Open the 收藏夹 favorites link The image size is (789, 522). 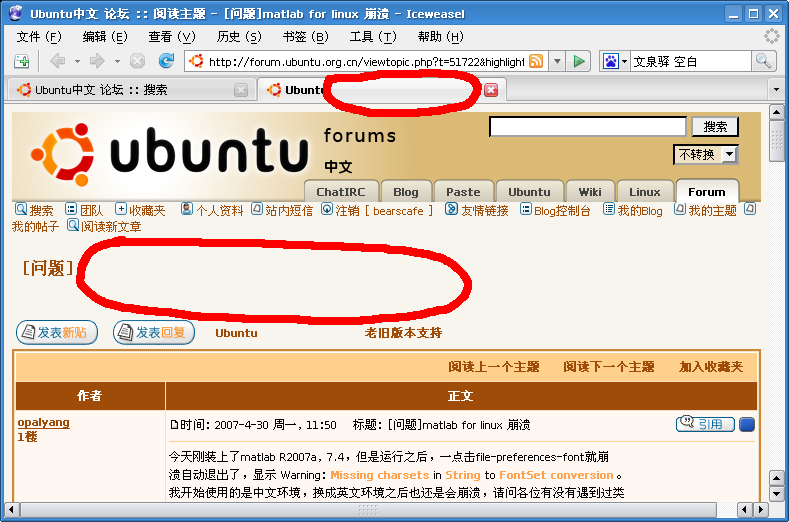[140, 210]
